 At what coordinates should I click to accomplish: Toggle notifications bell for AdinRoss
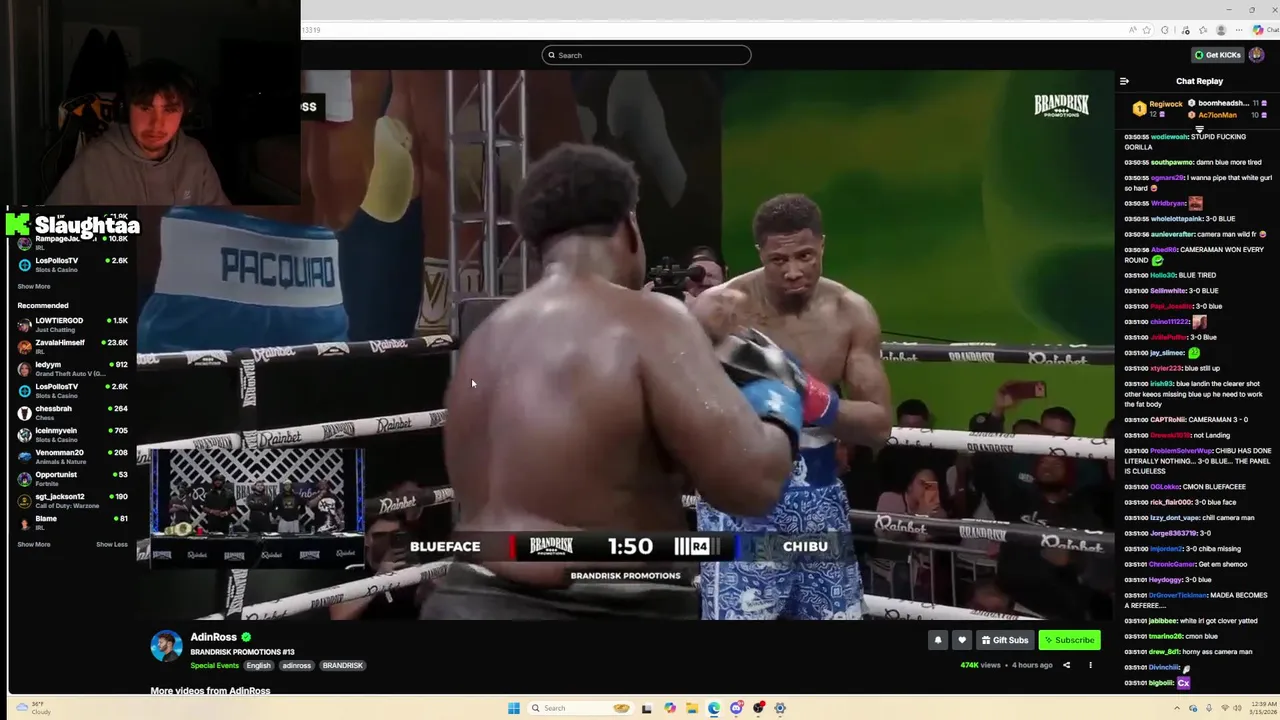(x=937, y=640)
